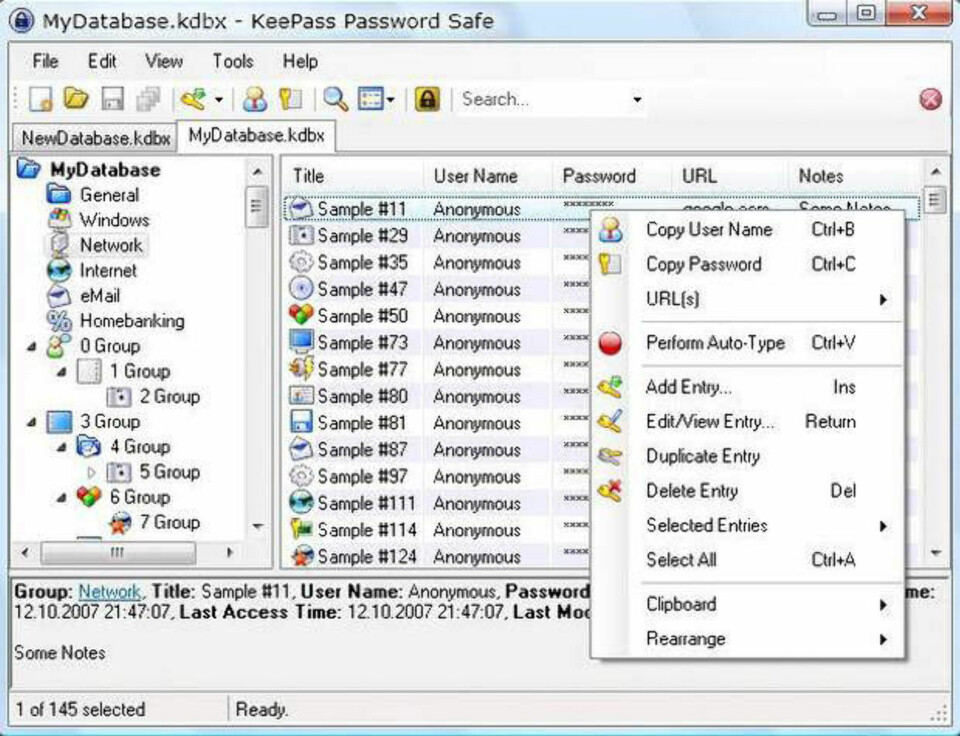Select the Windows group

(x=114, y=220)
